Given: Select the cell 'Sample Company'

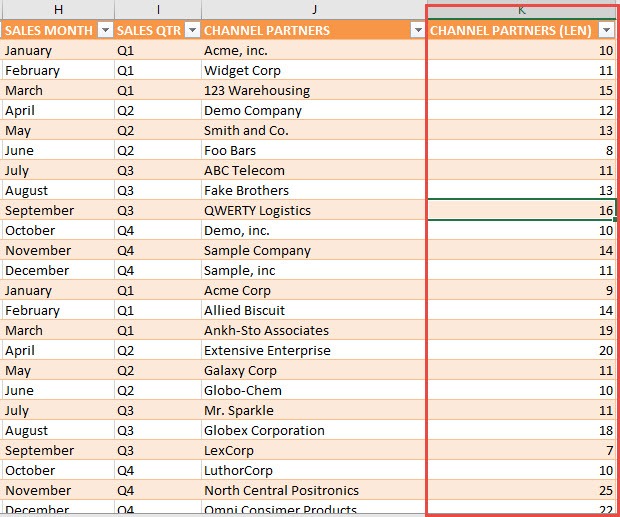Looking at the screenshot, I should [314, 250].
